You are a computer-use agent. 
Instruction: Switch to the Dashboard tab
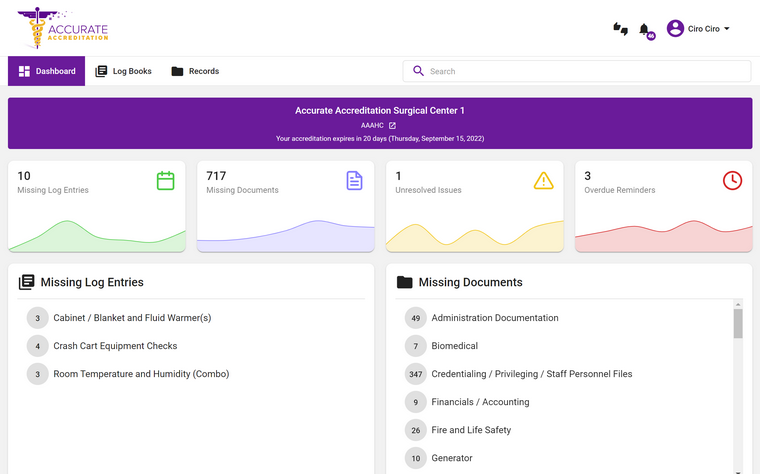(46, 71)
